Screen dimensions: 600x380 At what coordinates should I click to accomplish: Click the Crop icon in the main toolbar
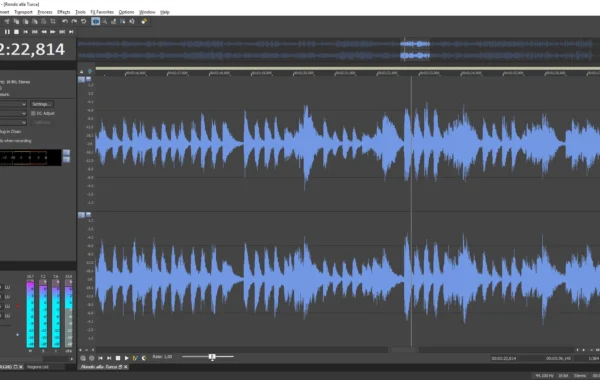[53, 21]
